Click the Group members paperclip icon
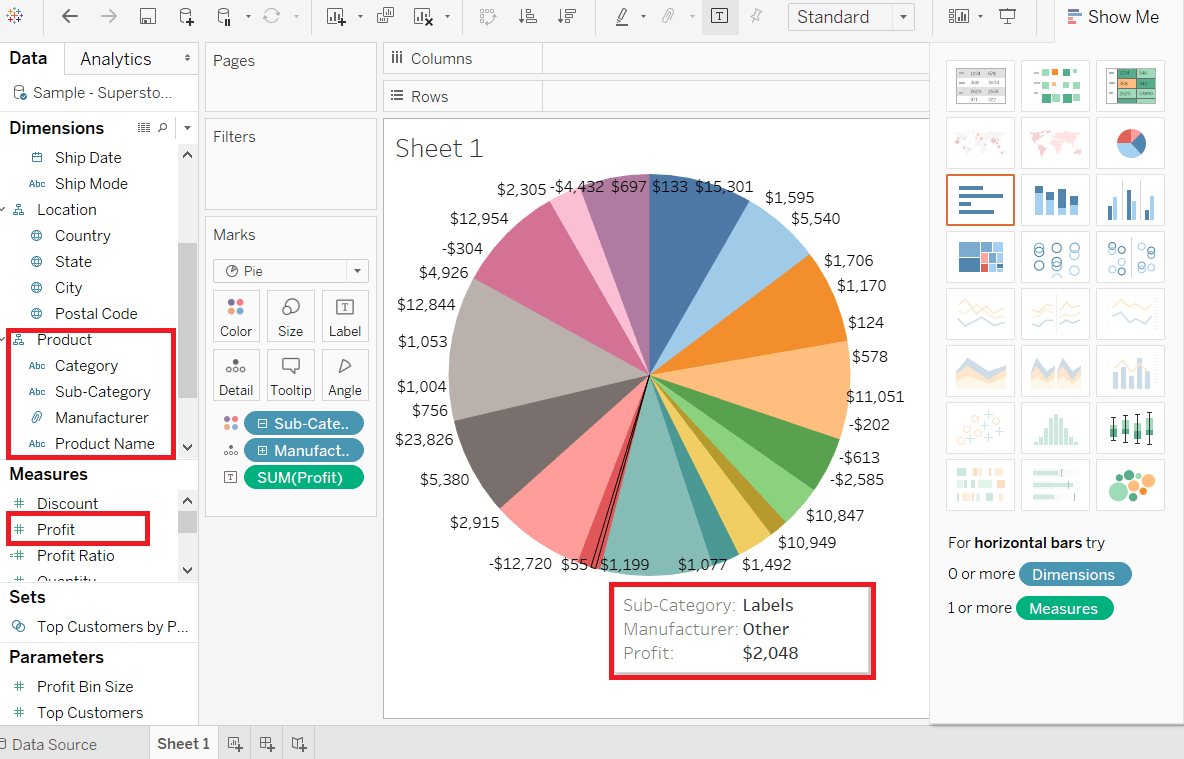This screenshot has width=1184, height=759. click(668, 16)
